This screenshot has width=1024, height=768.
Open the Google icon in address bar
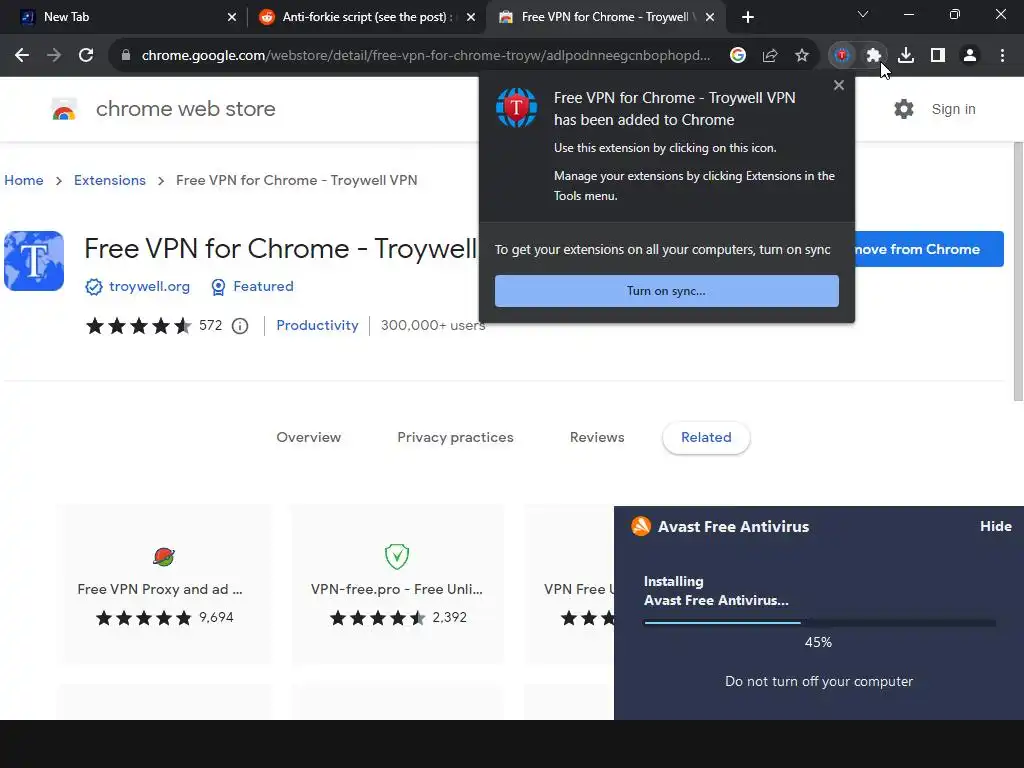click(738, 56)
